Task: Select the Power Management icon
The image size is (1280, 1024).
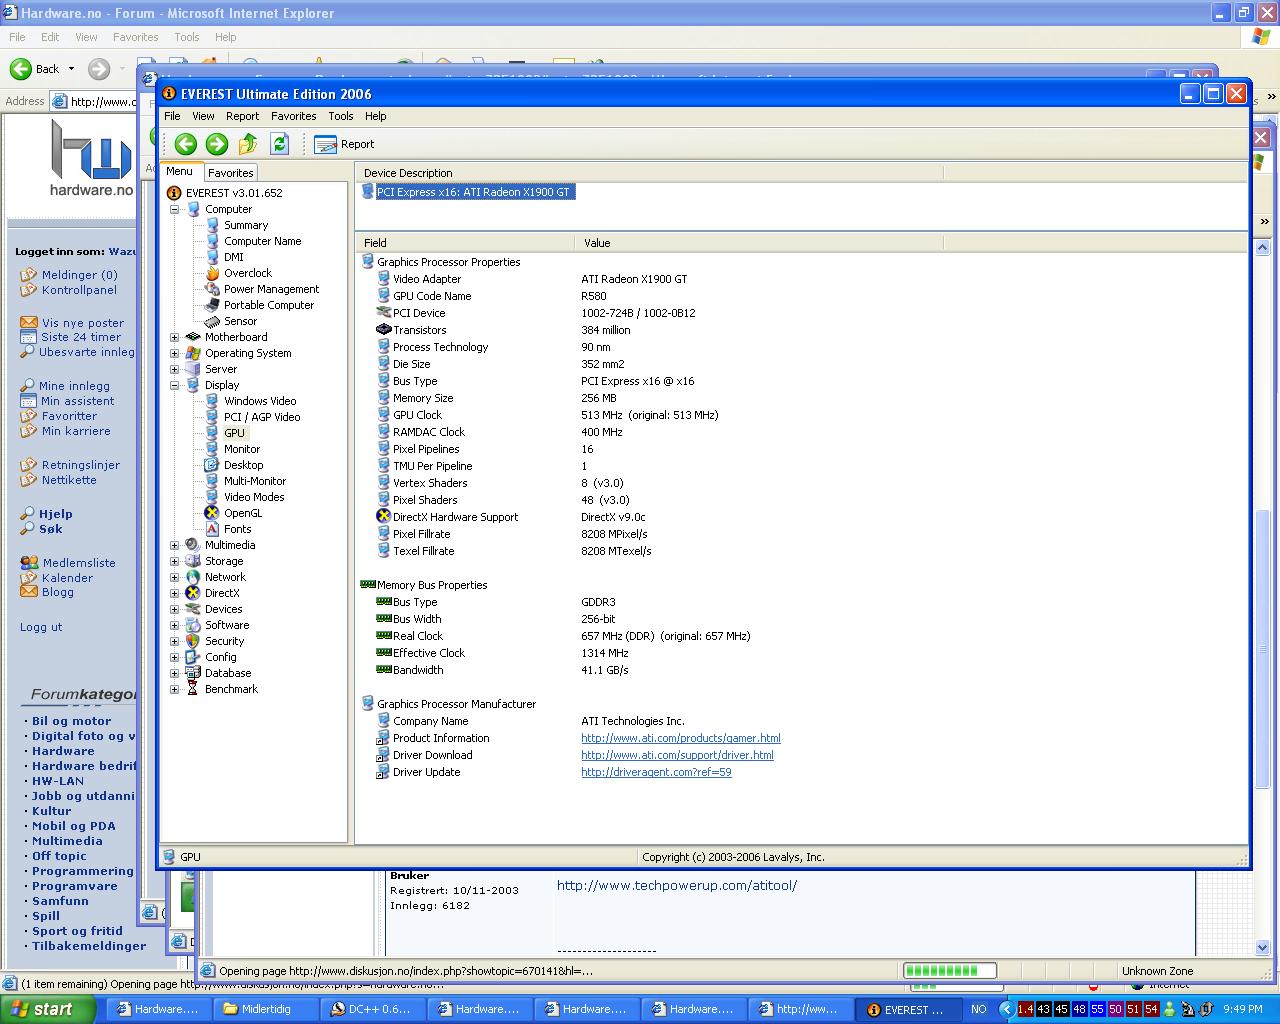Action: (212, 289)
